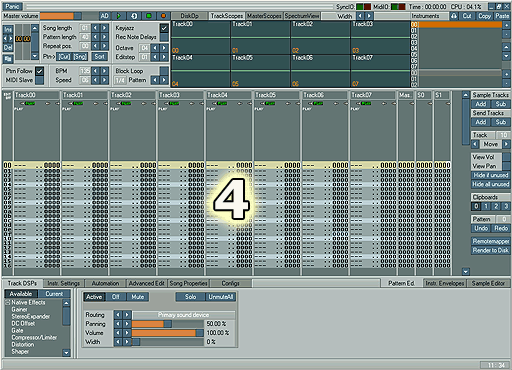Lower the Editstep with its left arrow
The image size is (512, 370).
(x=155, y=57)
